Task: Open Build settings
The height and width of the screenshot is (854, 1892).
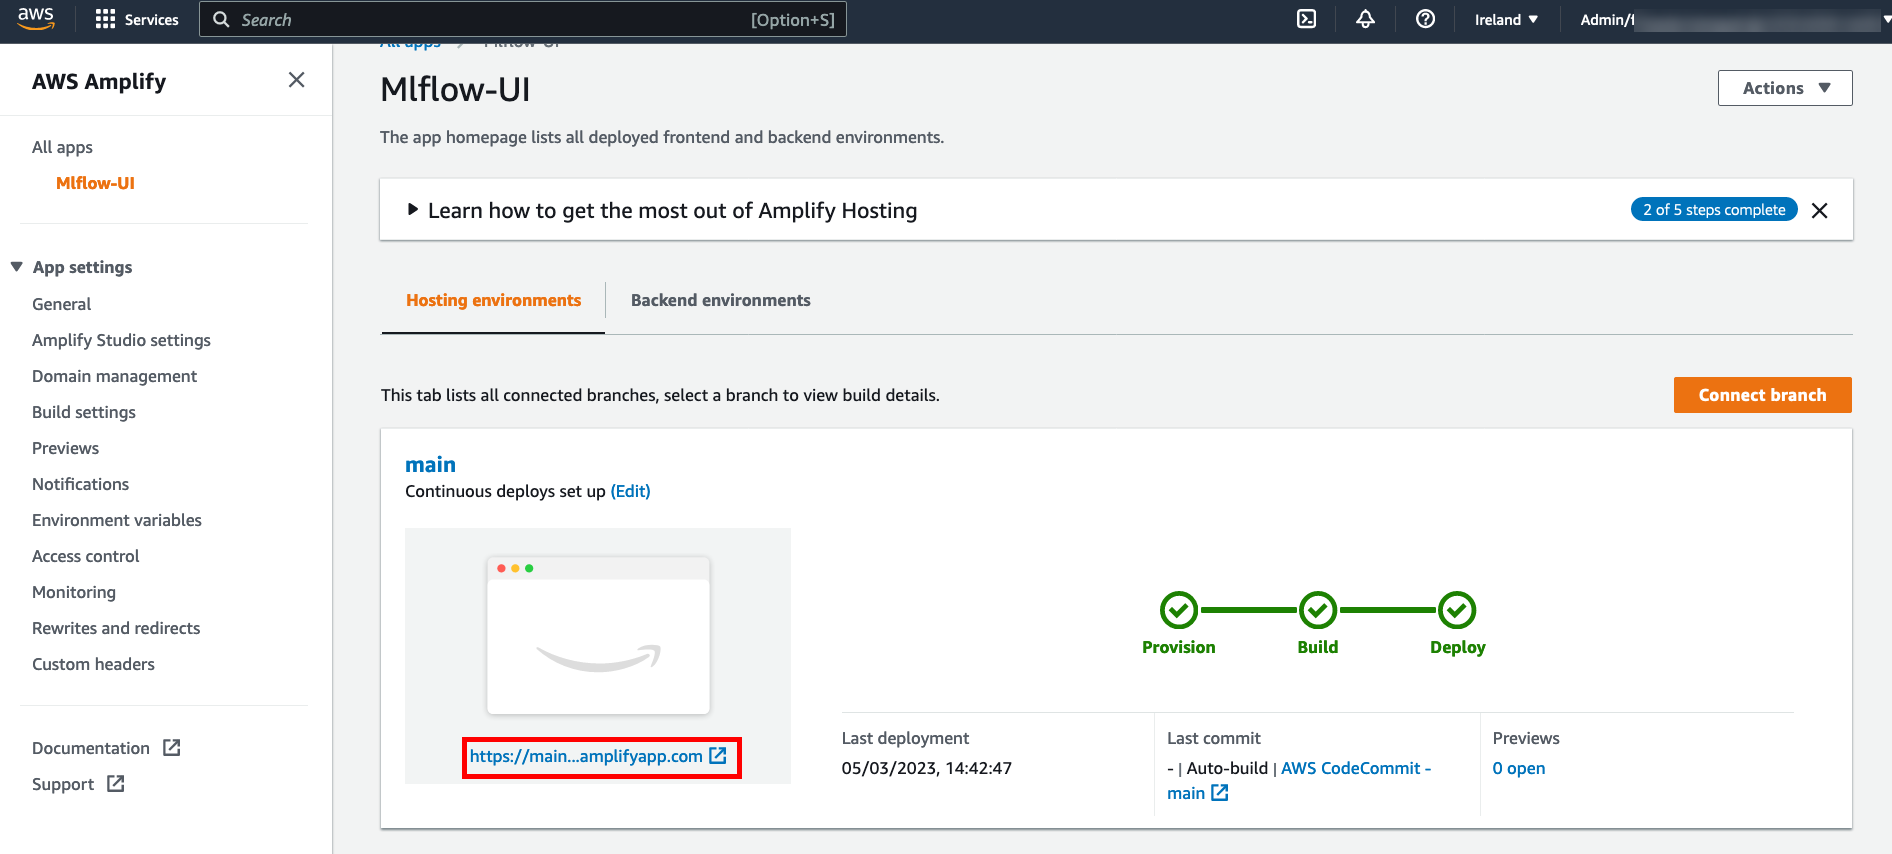Action: 84,412
